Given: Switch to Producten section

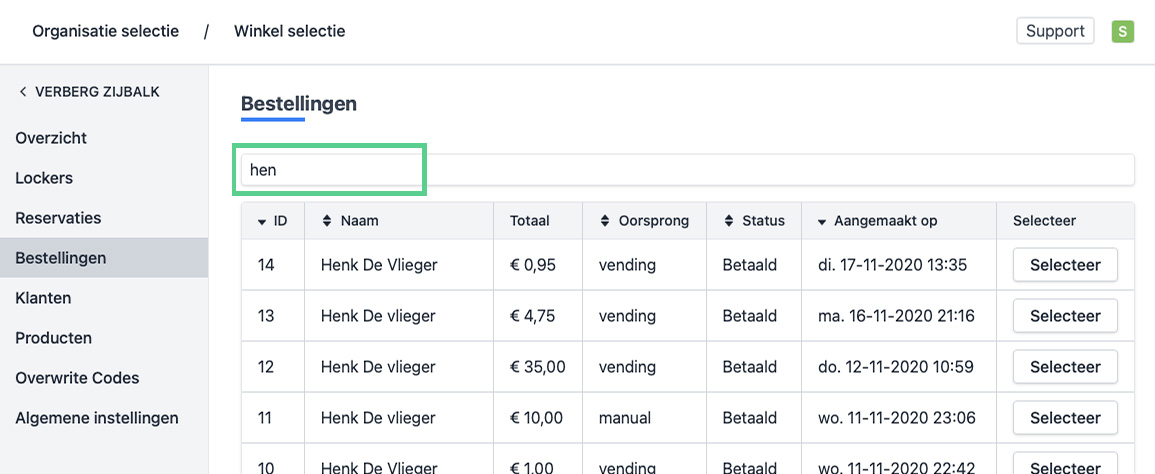Looking at the screenshot, I should pyautogui.click(x=53, y=338).
